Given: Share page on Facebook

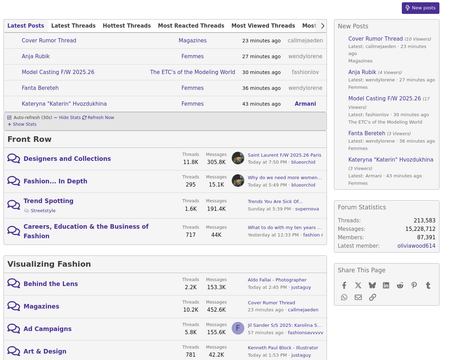Looking at the screenshot, I should pos(344,285).
